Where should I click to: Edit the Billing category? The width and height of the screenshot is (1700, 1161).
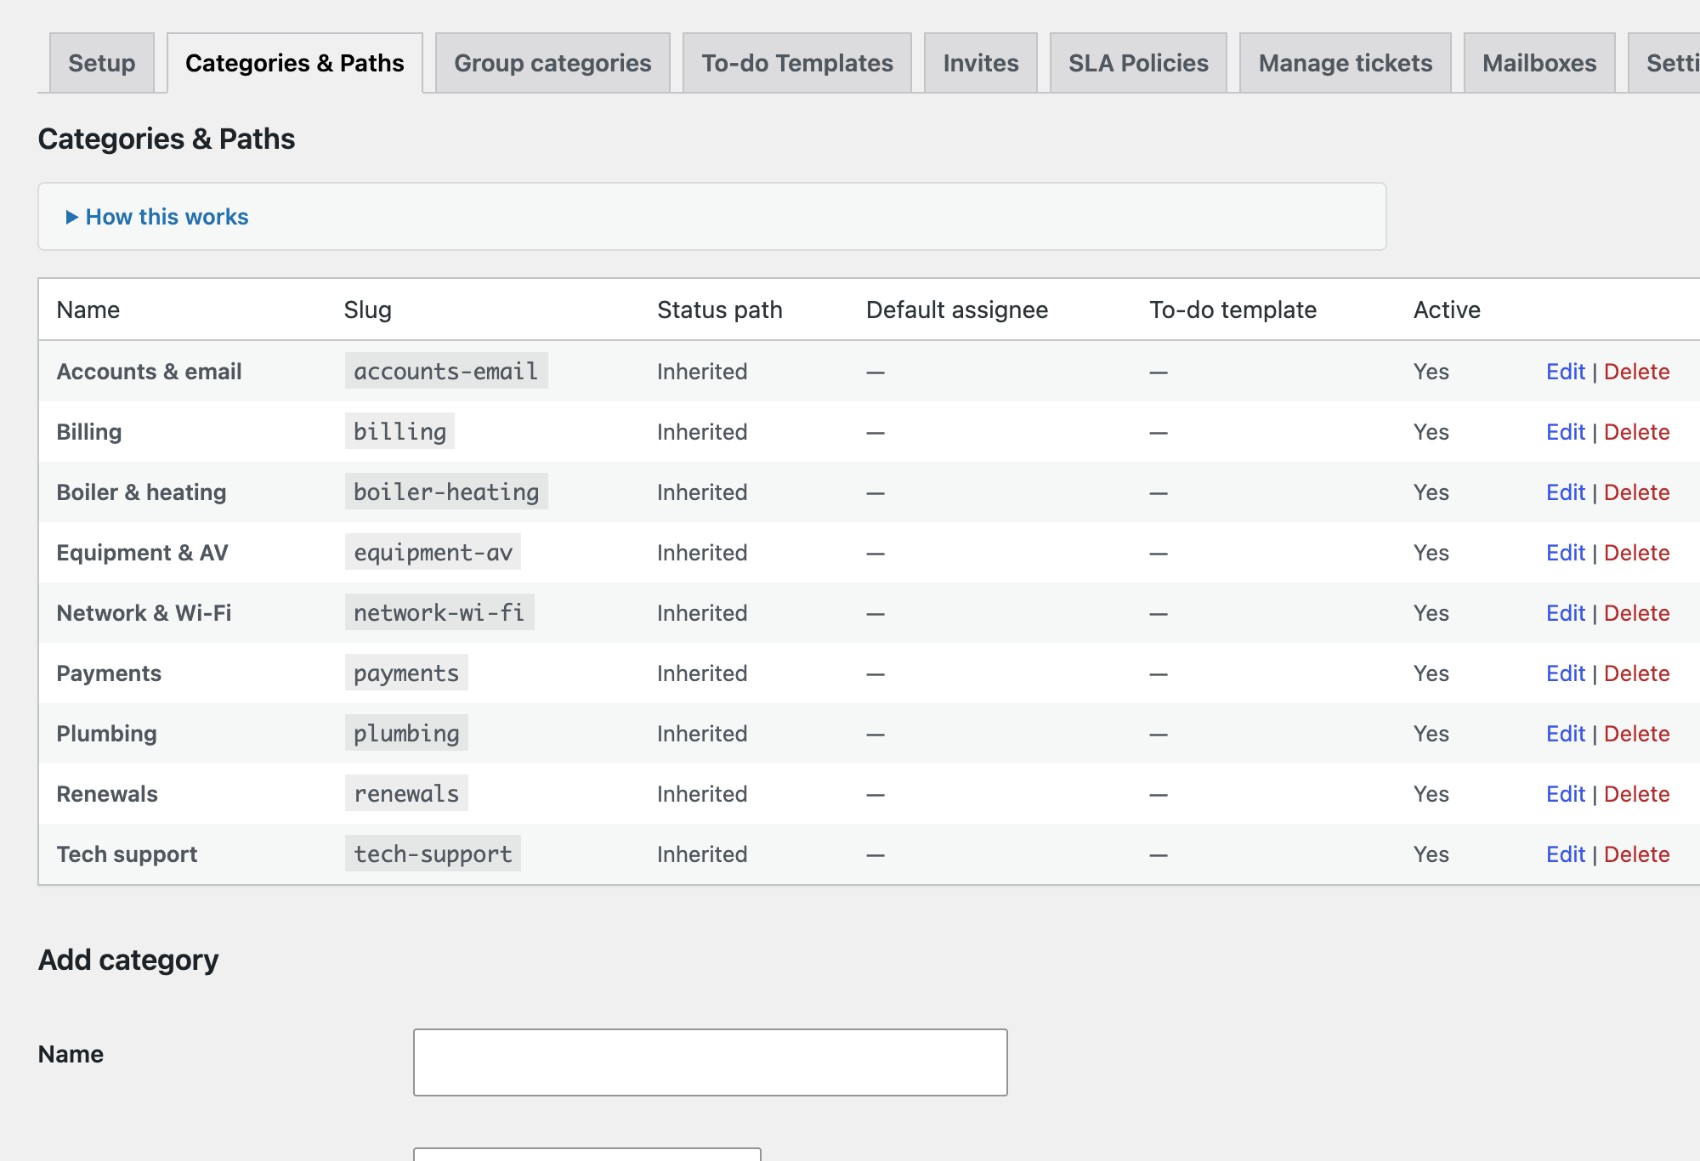pyautogui.click(x=1565, y=432)
